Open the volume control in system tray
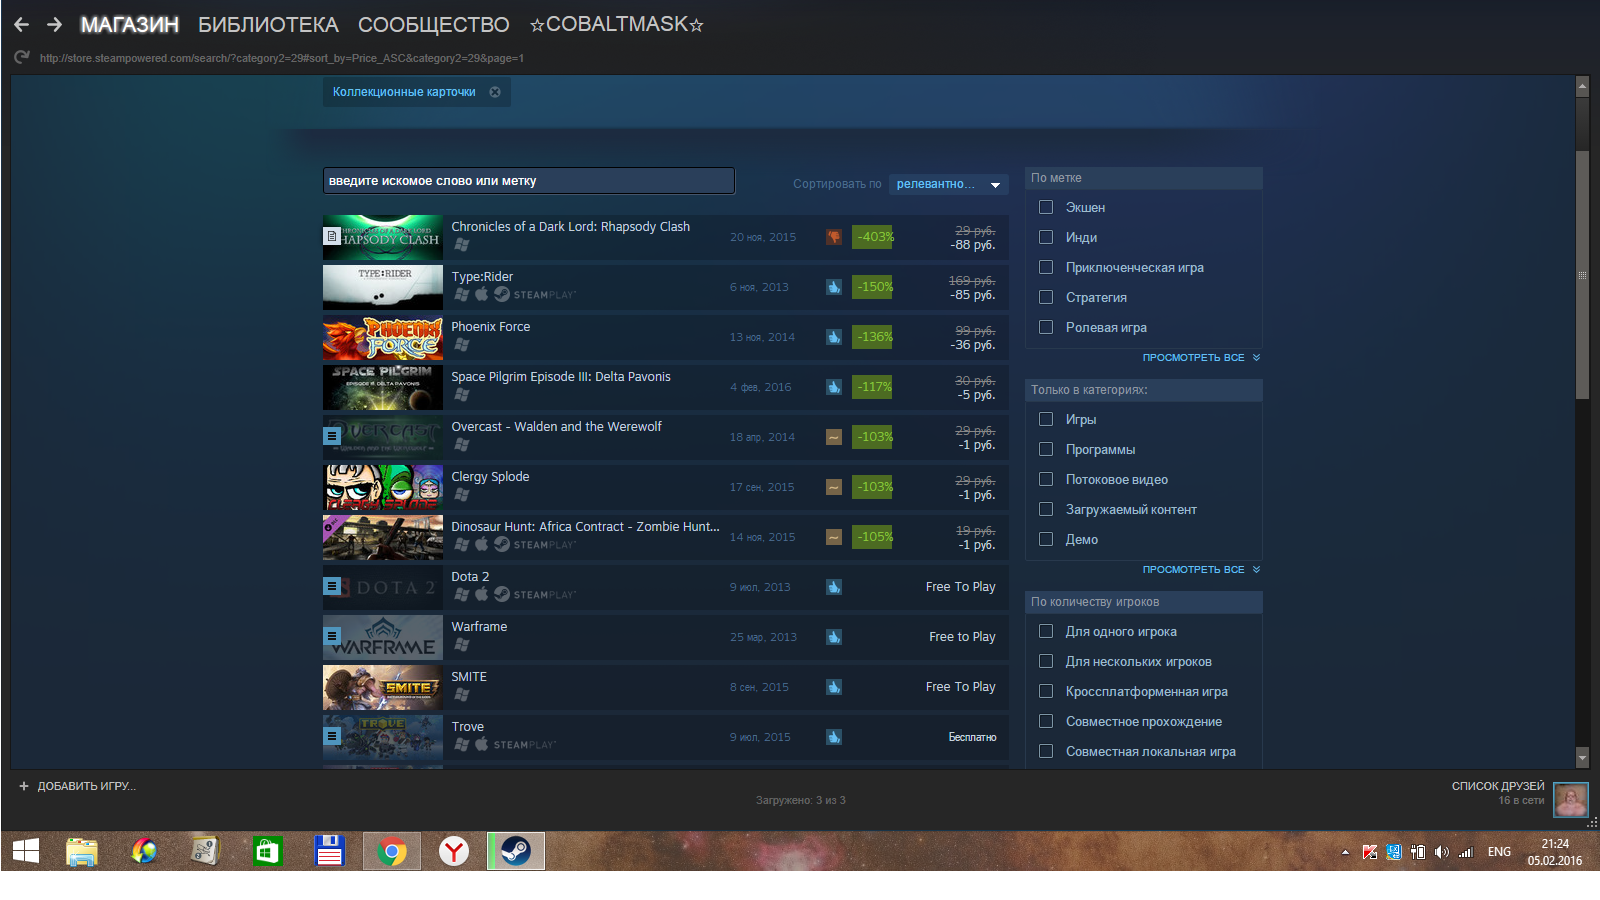Image resolution: width=1600 pixels, height=900 pixels. click(1441, 852)
